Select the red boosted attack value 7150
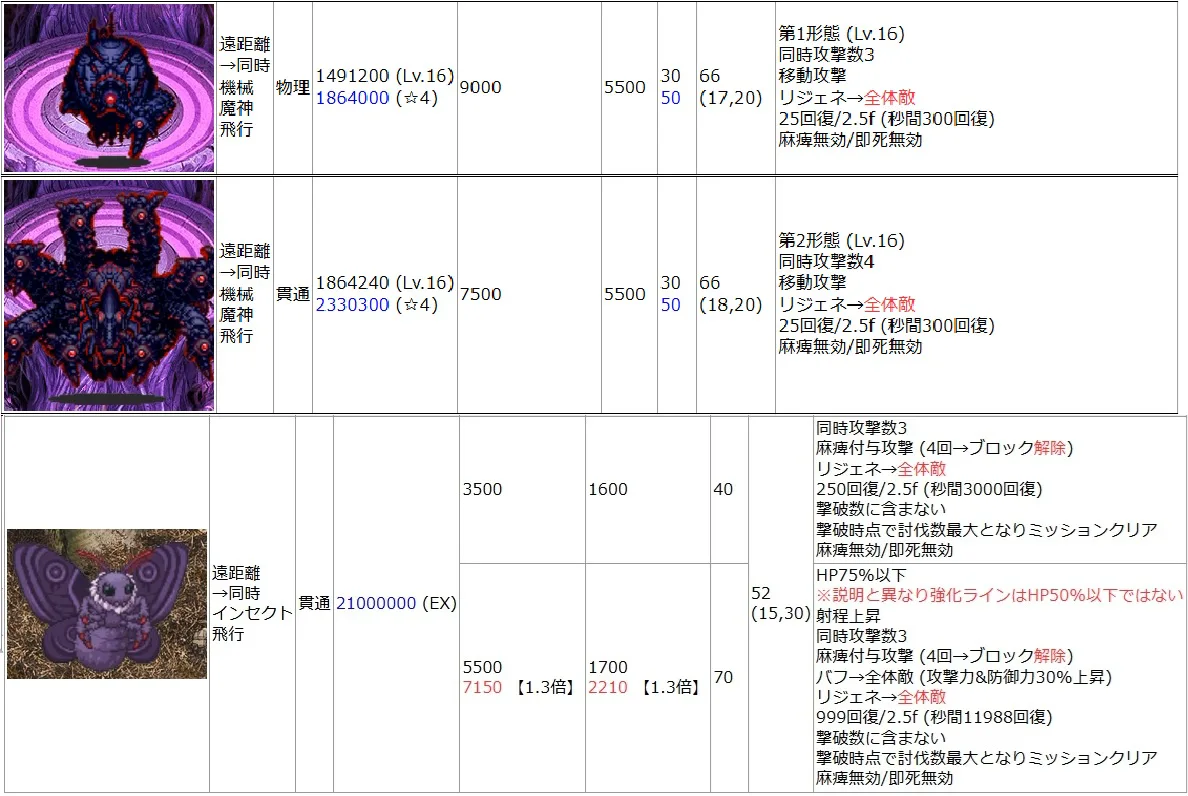 coord(483,687)
